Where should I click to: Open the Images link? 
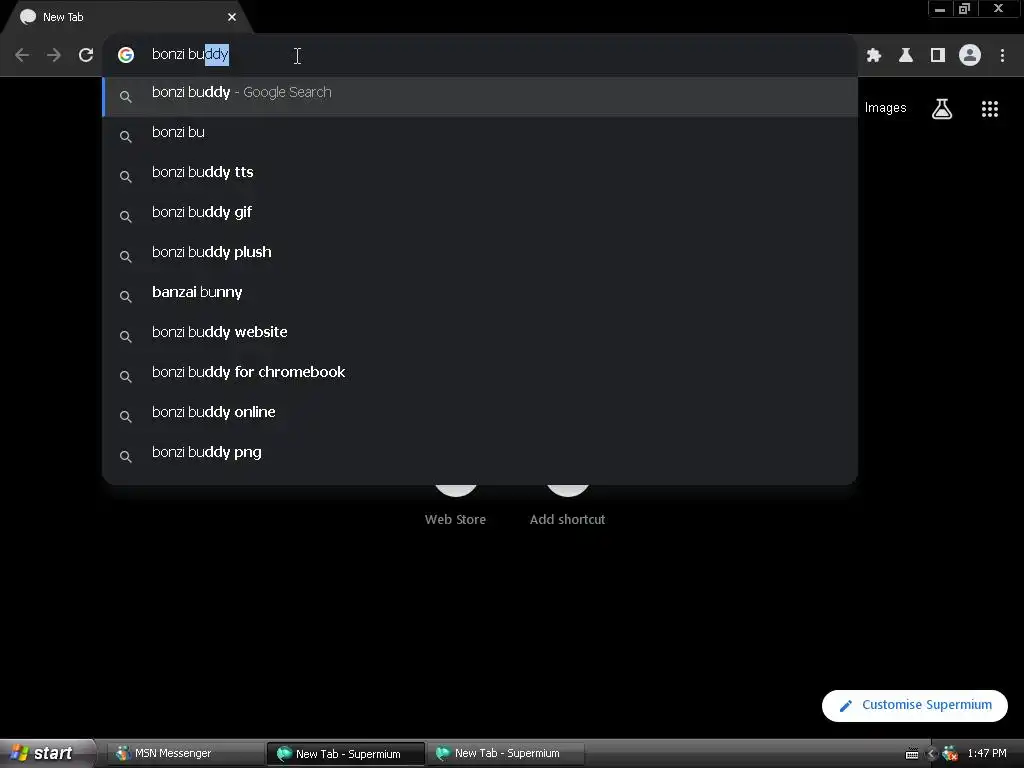(x=886, y=108)
